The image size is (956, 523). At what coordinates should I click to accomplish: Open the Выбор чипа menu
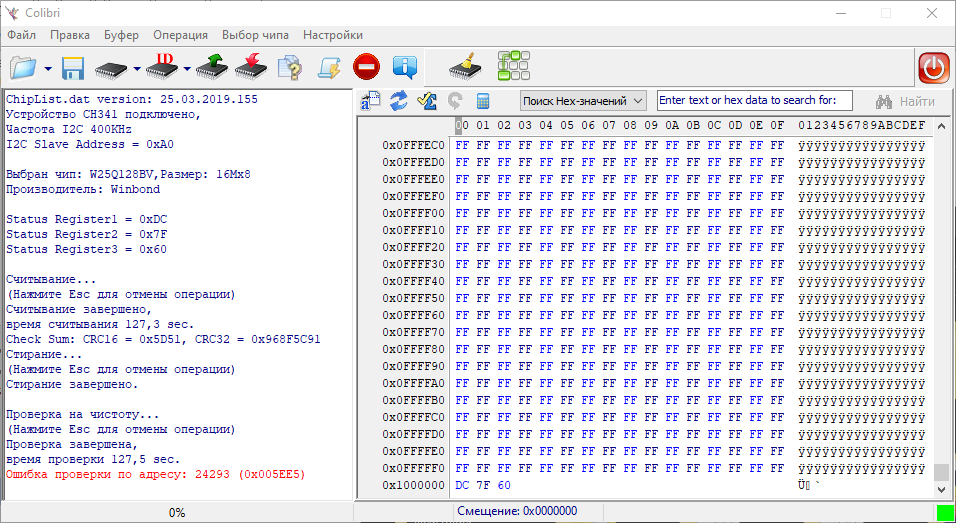pos(255,35)
